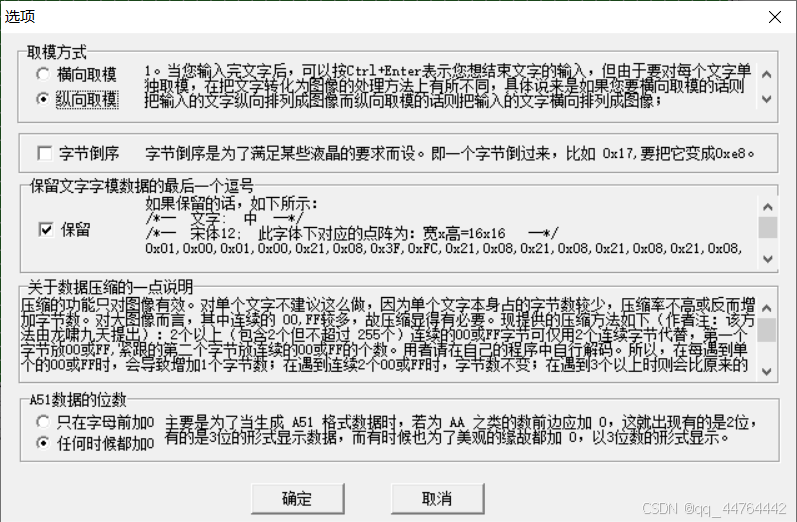Click up arrow in 数据压缩 text scrollbar
This screenshot has width=797, height=522.
point(767,308)
